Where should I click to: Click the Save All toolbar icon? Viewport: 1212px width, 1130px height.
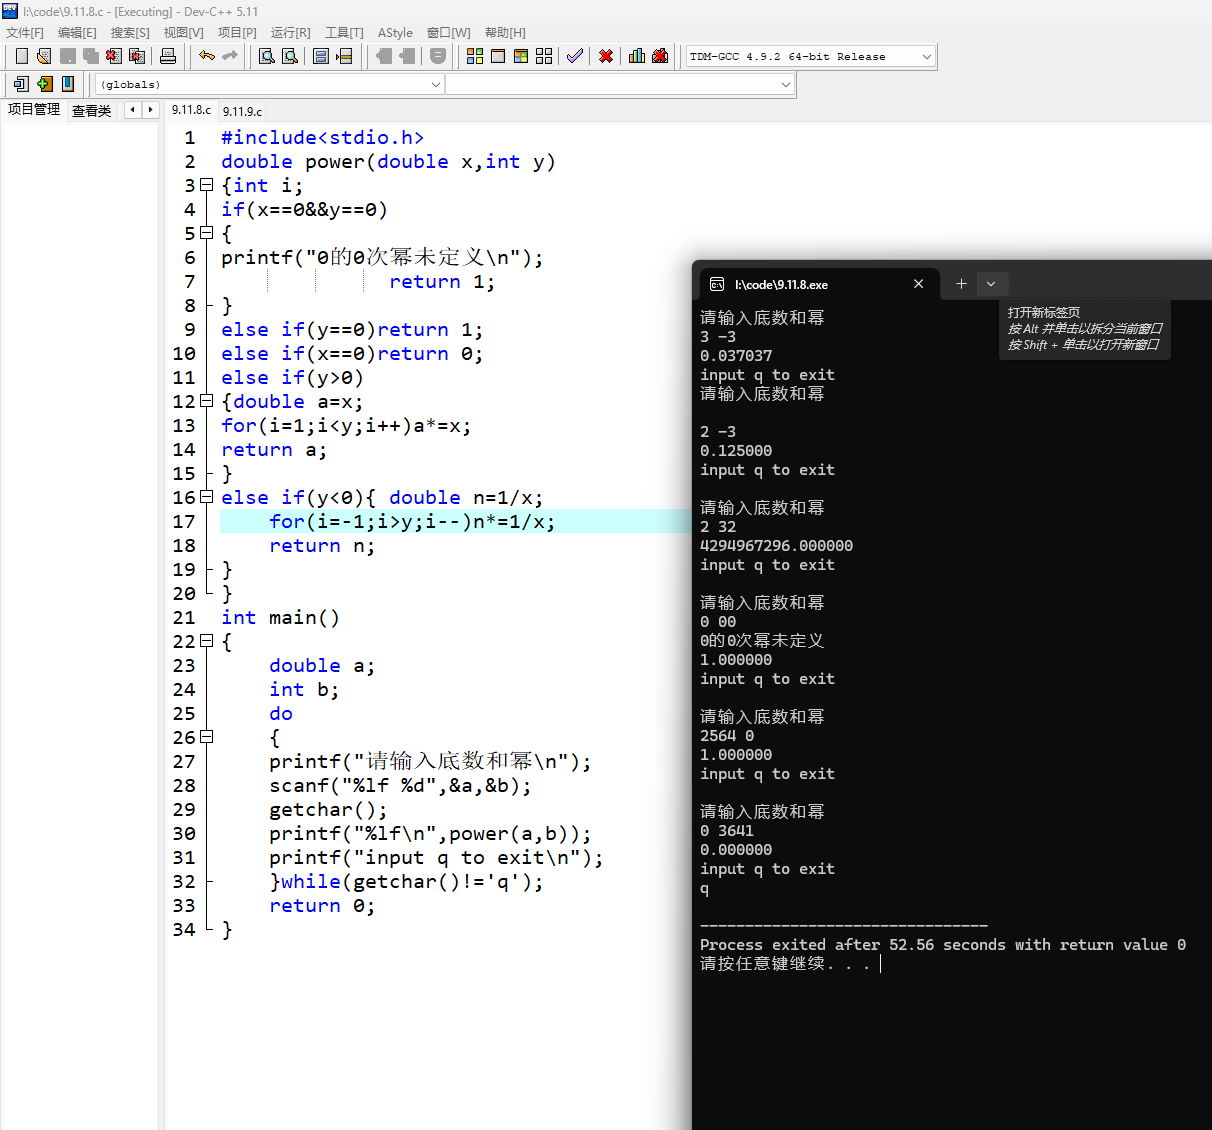(x=91, y=56)
